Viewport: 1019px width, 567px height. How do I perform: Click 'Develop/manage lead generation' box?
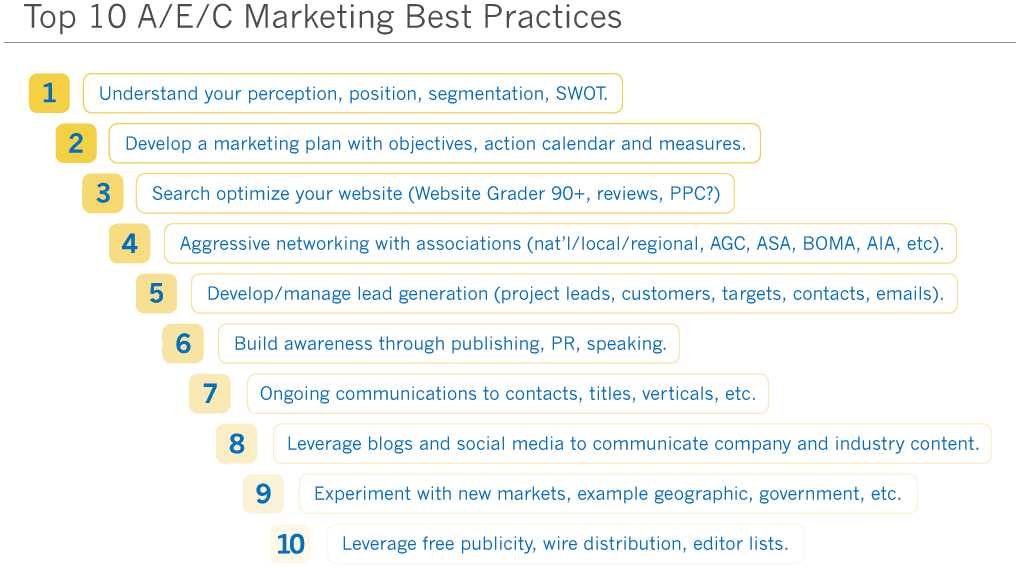point(574,293)
